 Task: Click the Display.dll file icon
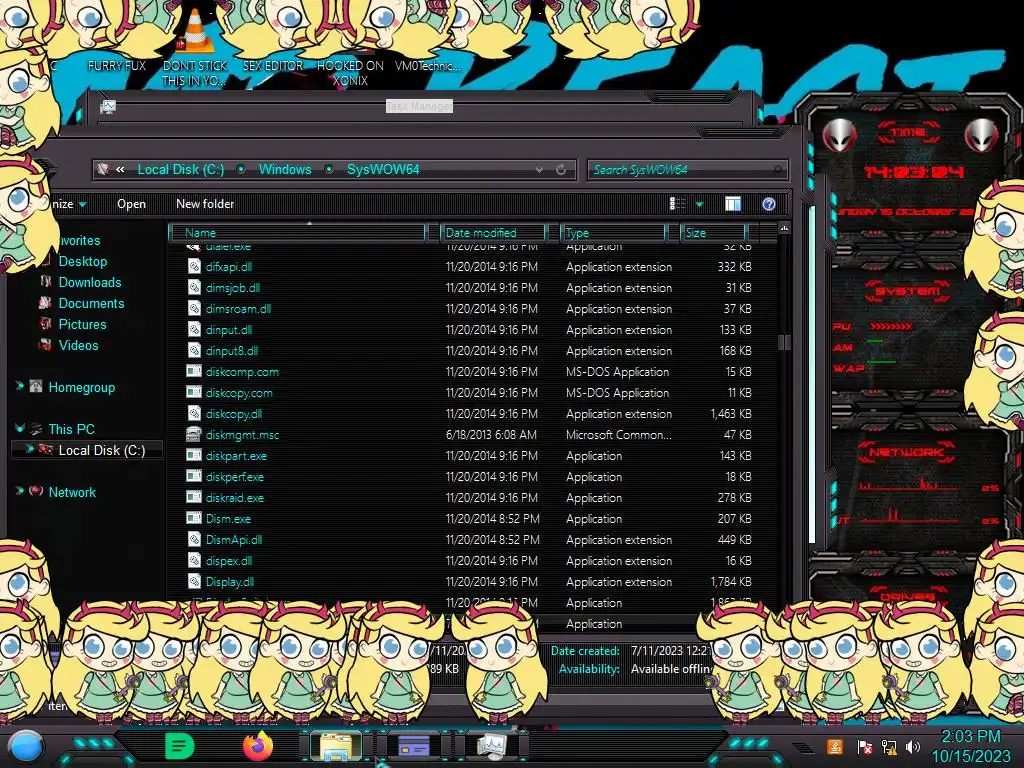click(194, 581)
